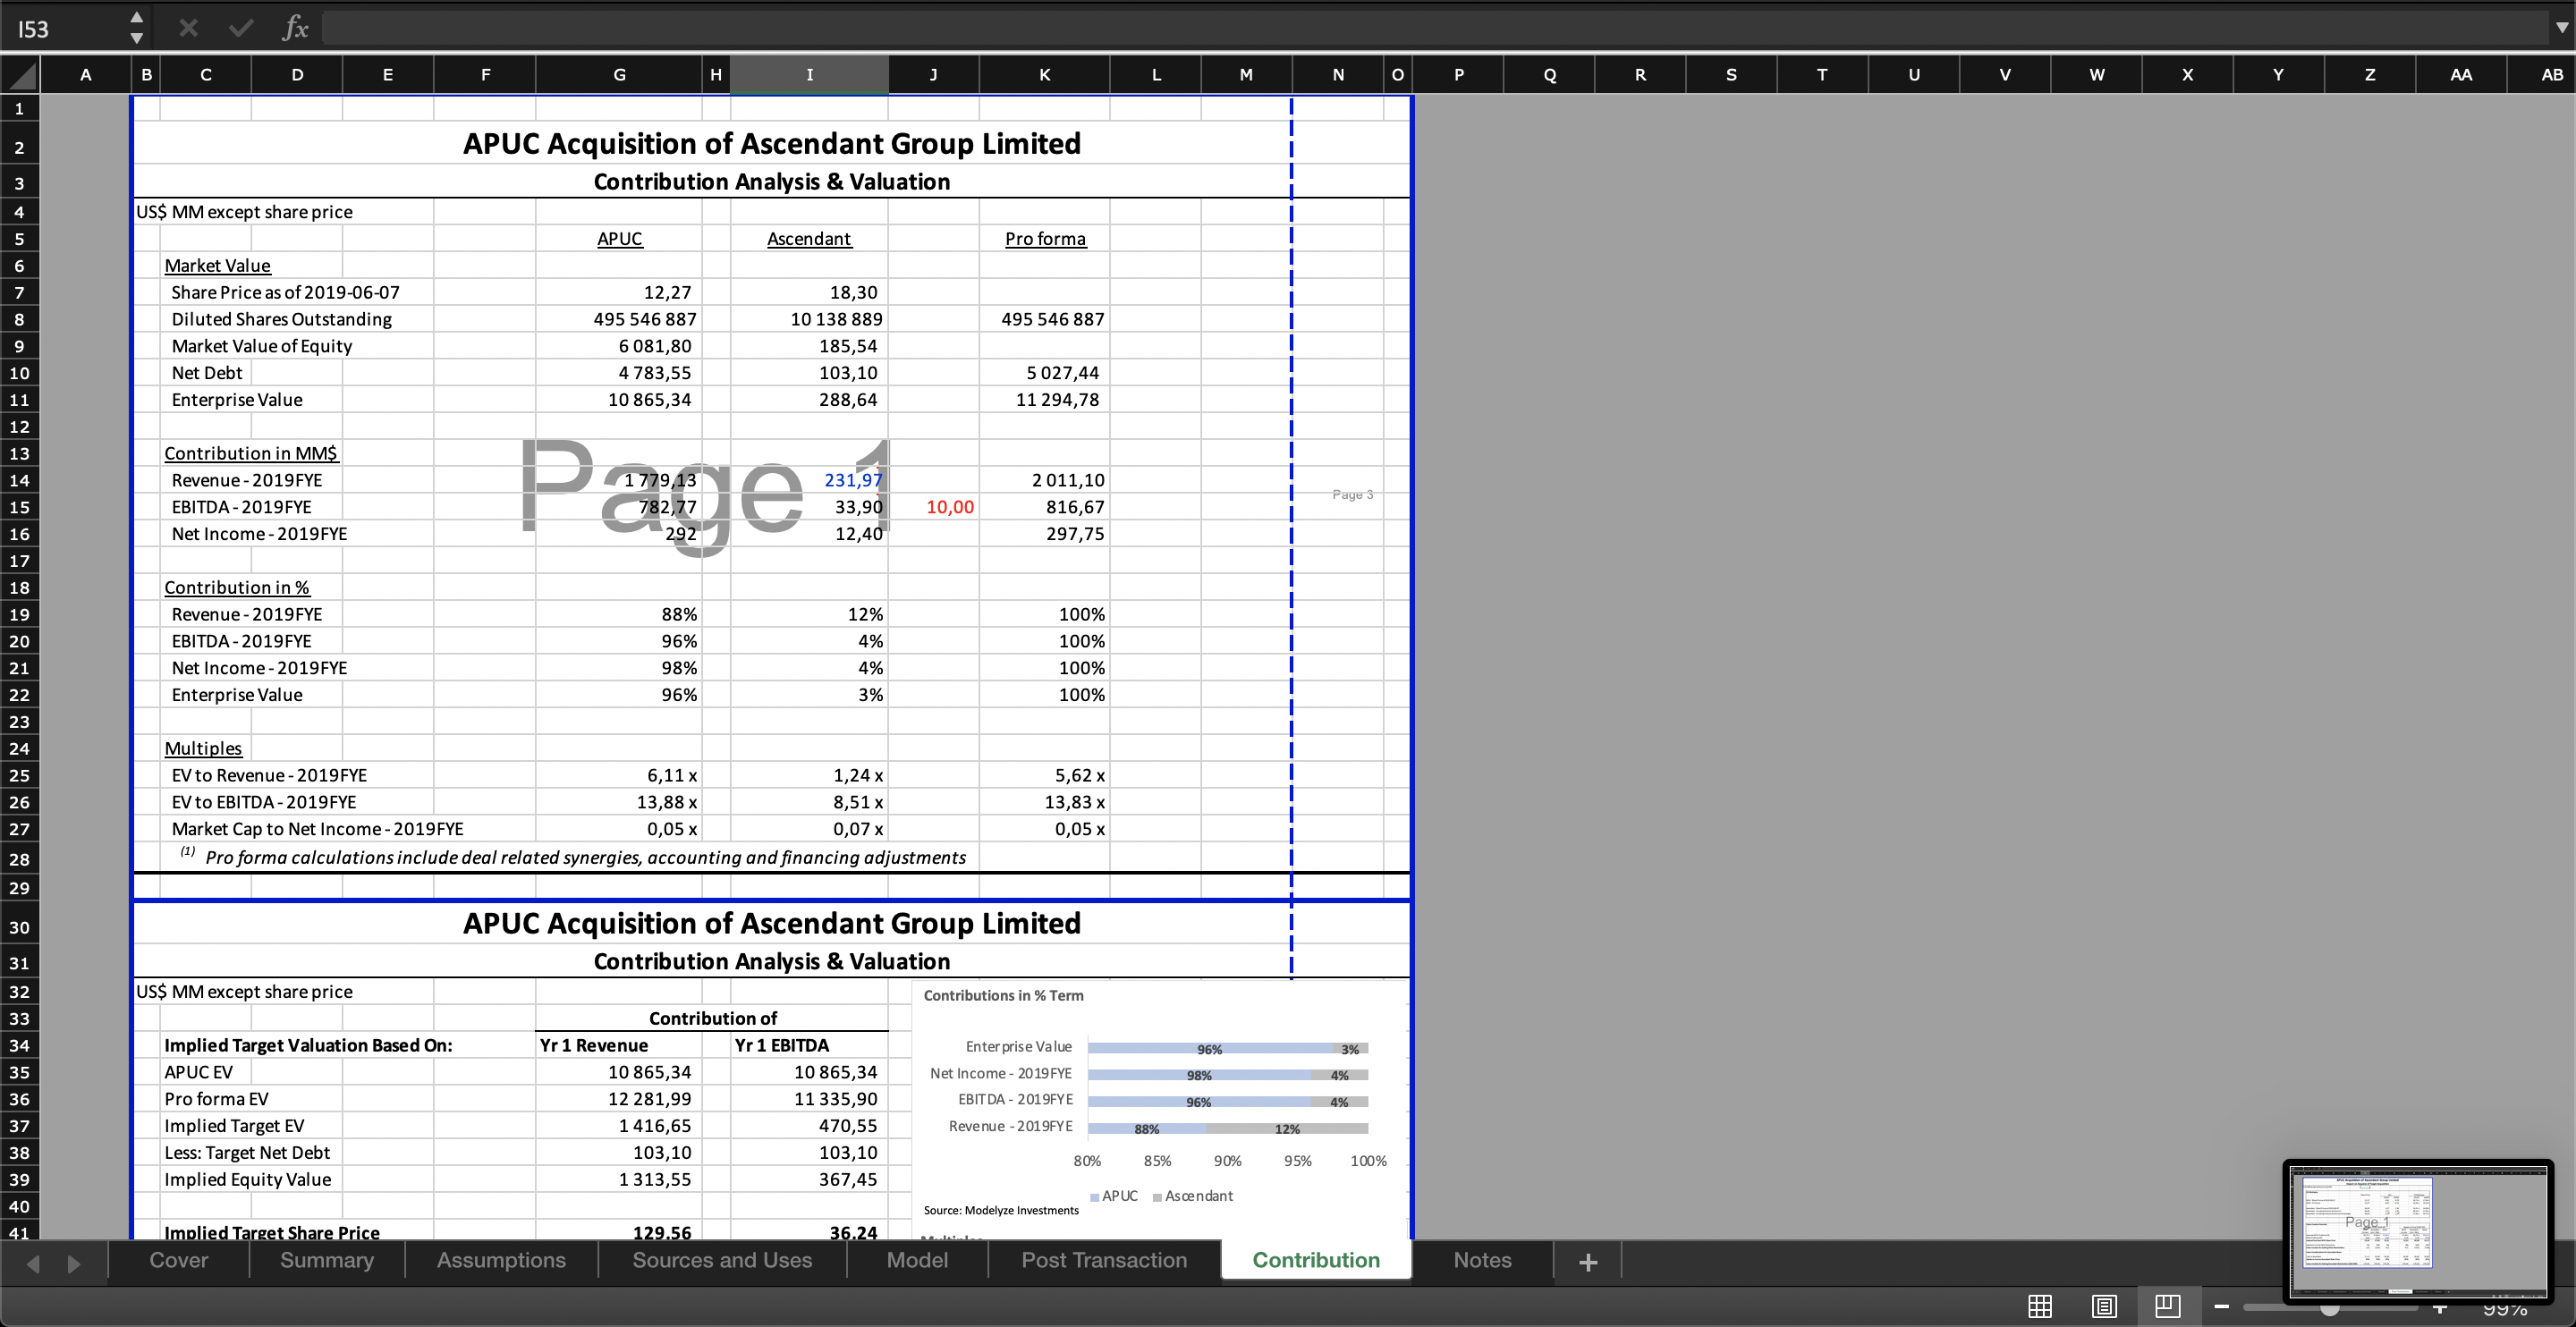Click into the formula bar field

coord(1435,28)
